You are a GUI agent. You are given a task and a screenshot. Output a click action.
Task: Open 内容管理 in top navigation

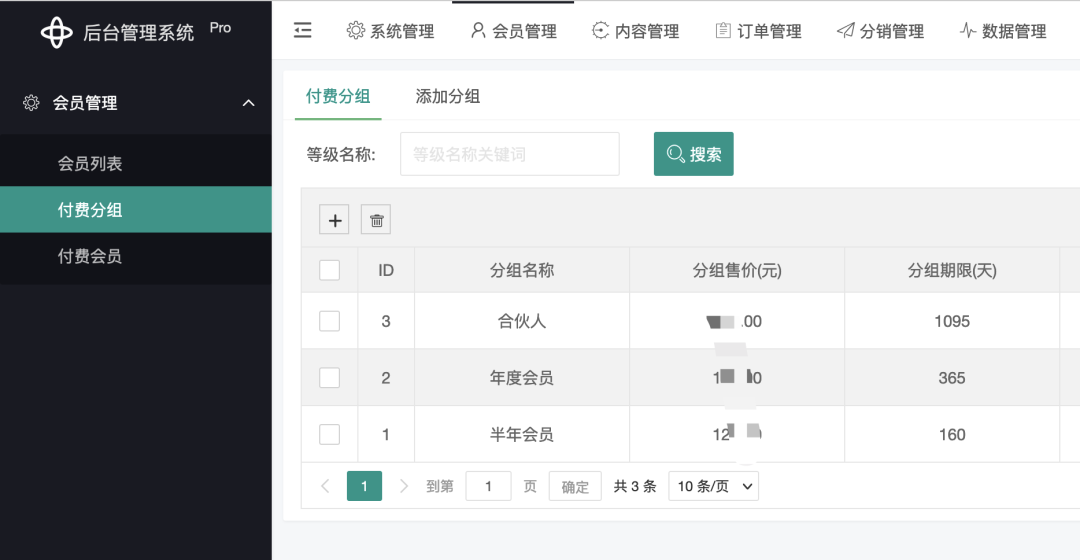636,31
